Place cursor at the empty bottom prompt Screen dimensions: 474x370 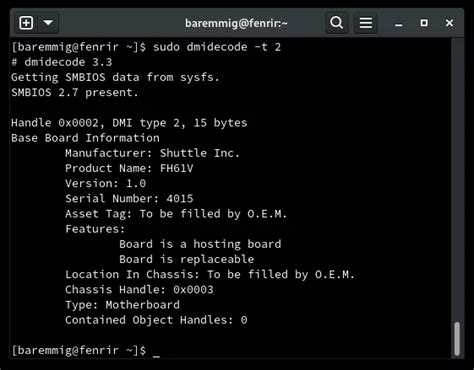156,351
